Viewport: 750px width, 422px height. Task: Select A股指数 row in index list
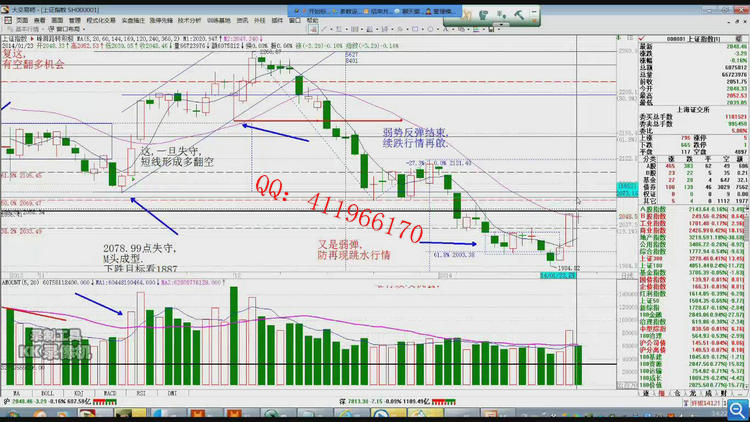tap(692, 210)
